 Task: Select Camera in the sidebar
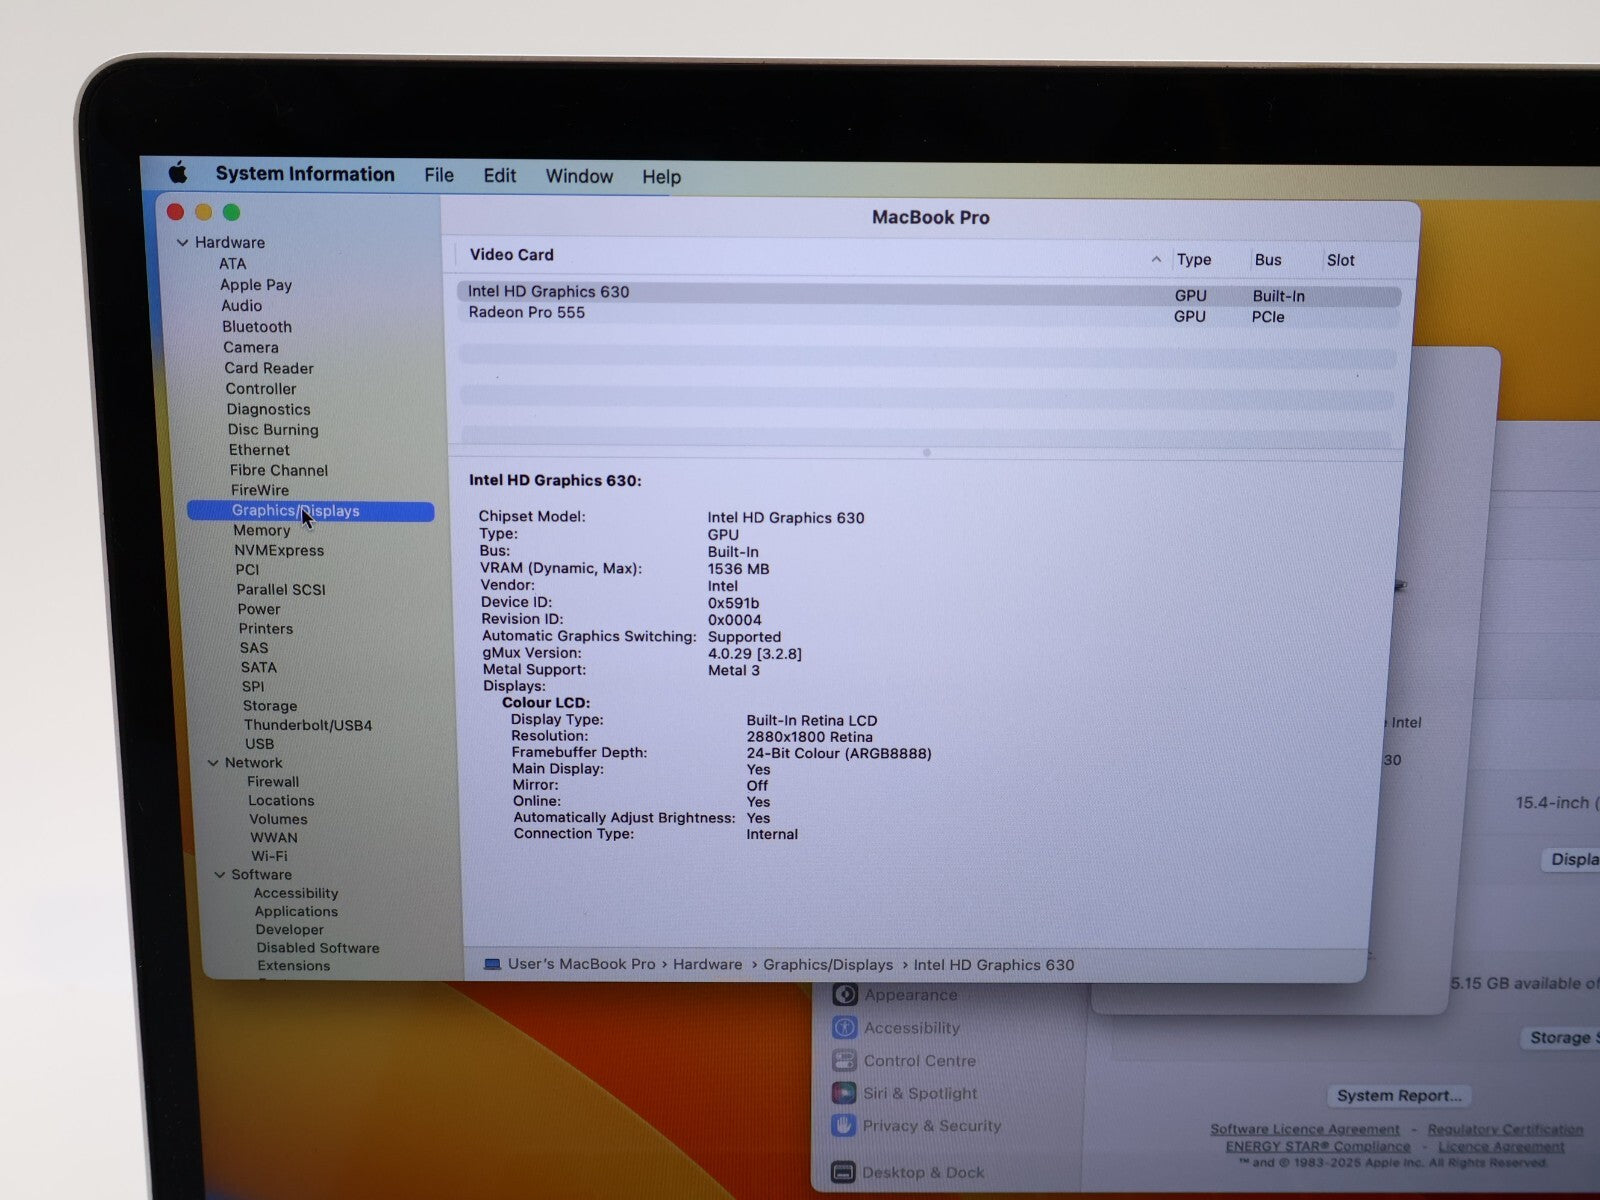pos(251,348)
